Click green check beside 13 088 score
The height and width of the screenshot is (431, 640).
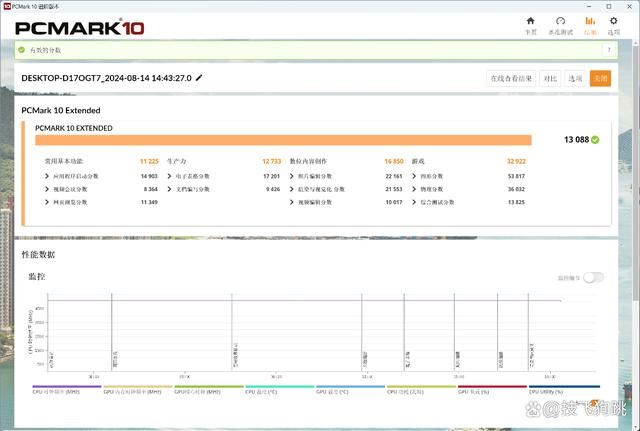point(595,140)
